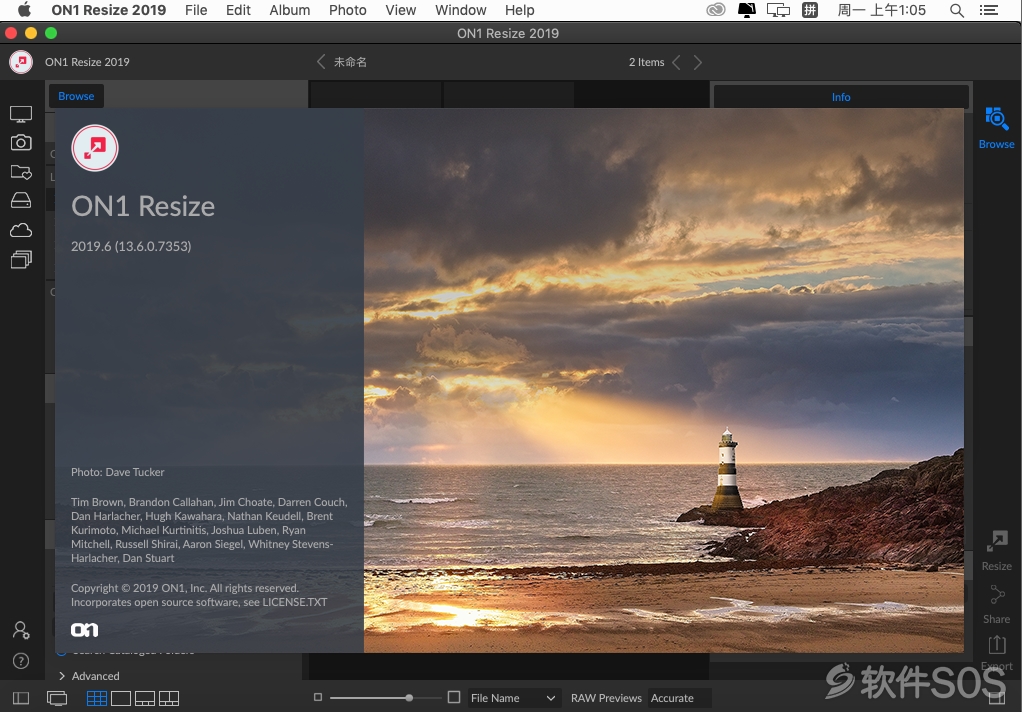Click the Creative Cloud menu bar icon
The width and height of the screenshot is (1022, 712).
click(x=716, y=10)
